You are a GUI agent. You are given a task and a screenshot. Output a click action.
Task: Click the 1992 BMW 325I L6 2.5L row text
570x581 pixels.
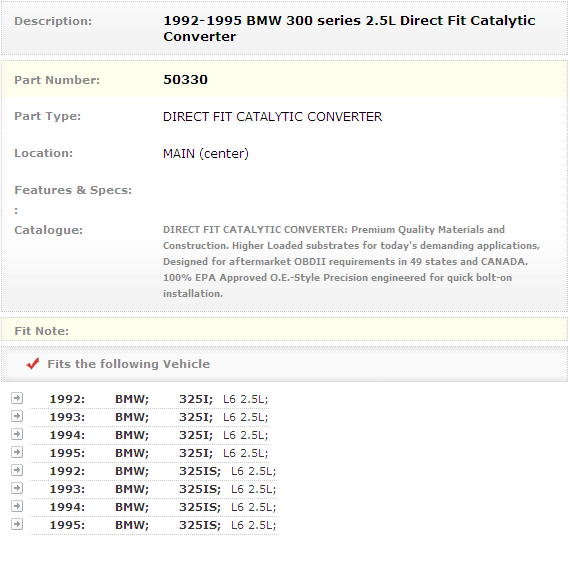click(159, 399)
